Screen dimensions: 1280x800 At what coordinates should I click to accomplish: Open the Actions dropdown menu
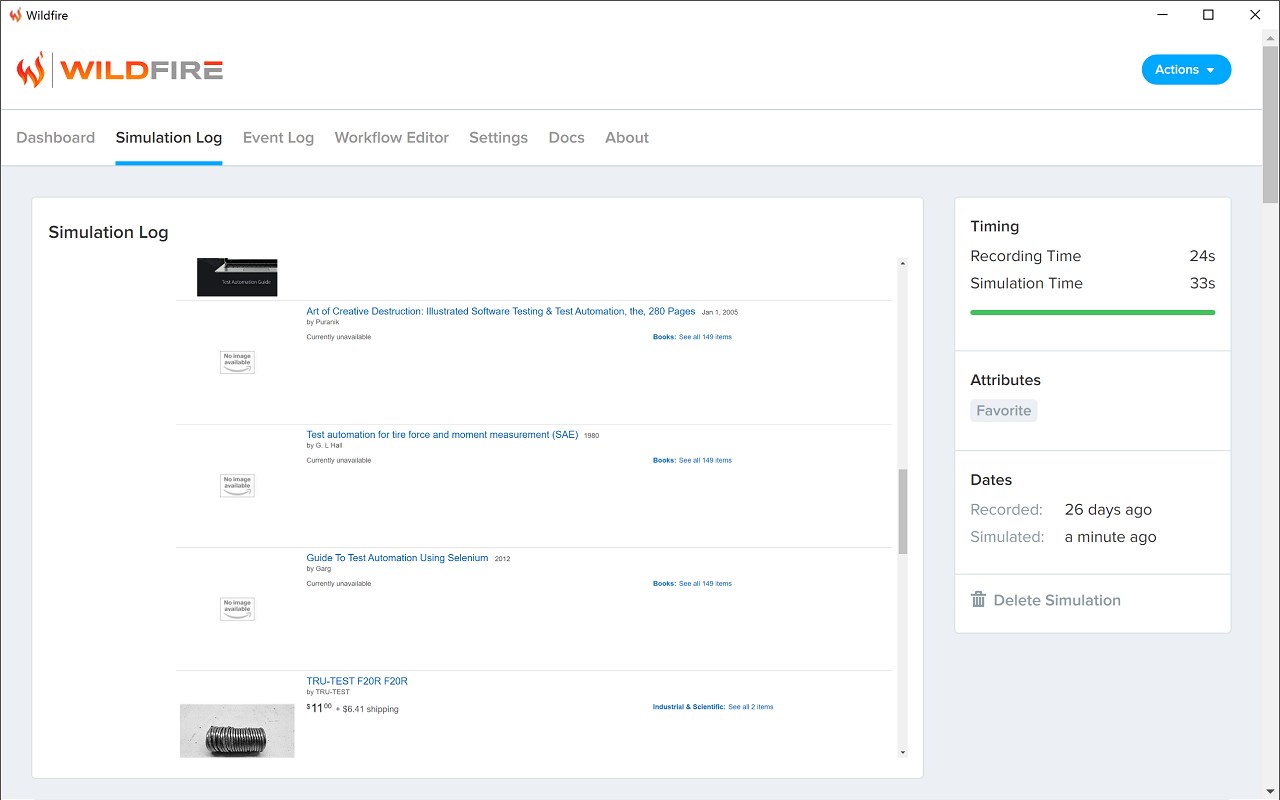pyautogui.click(x=1186, y=70)
